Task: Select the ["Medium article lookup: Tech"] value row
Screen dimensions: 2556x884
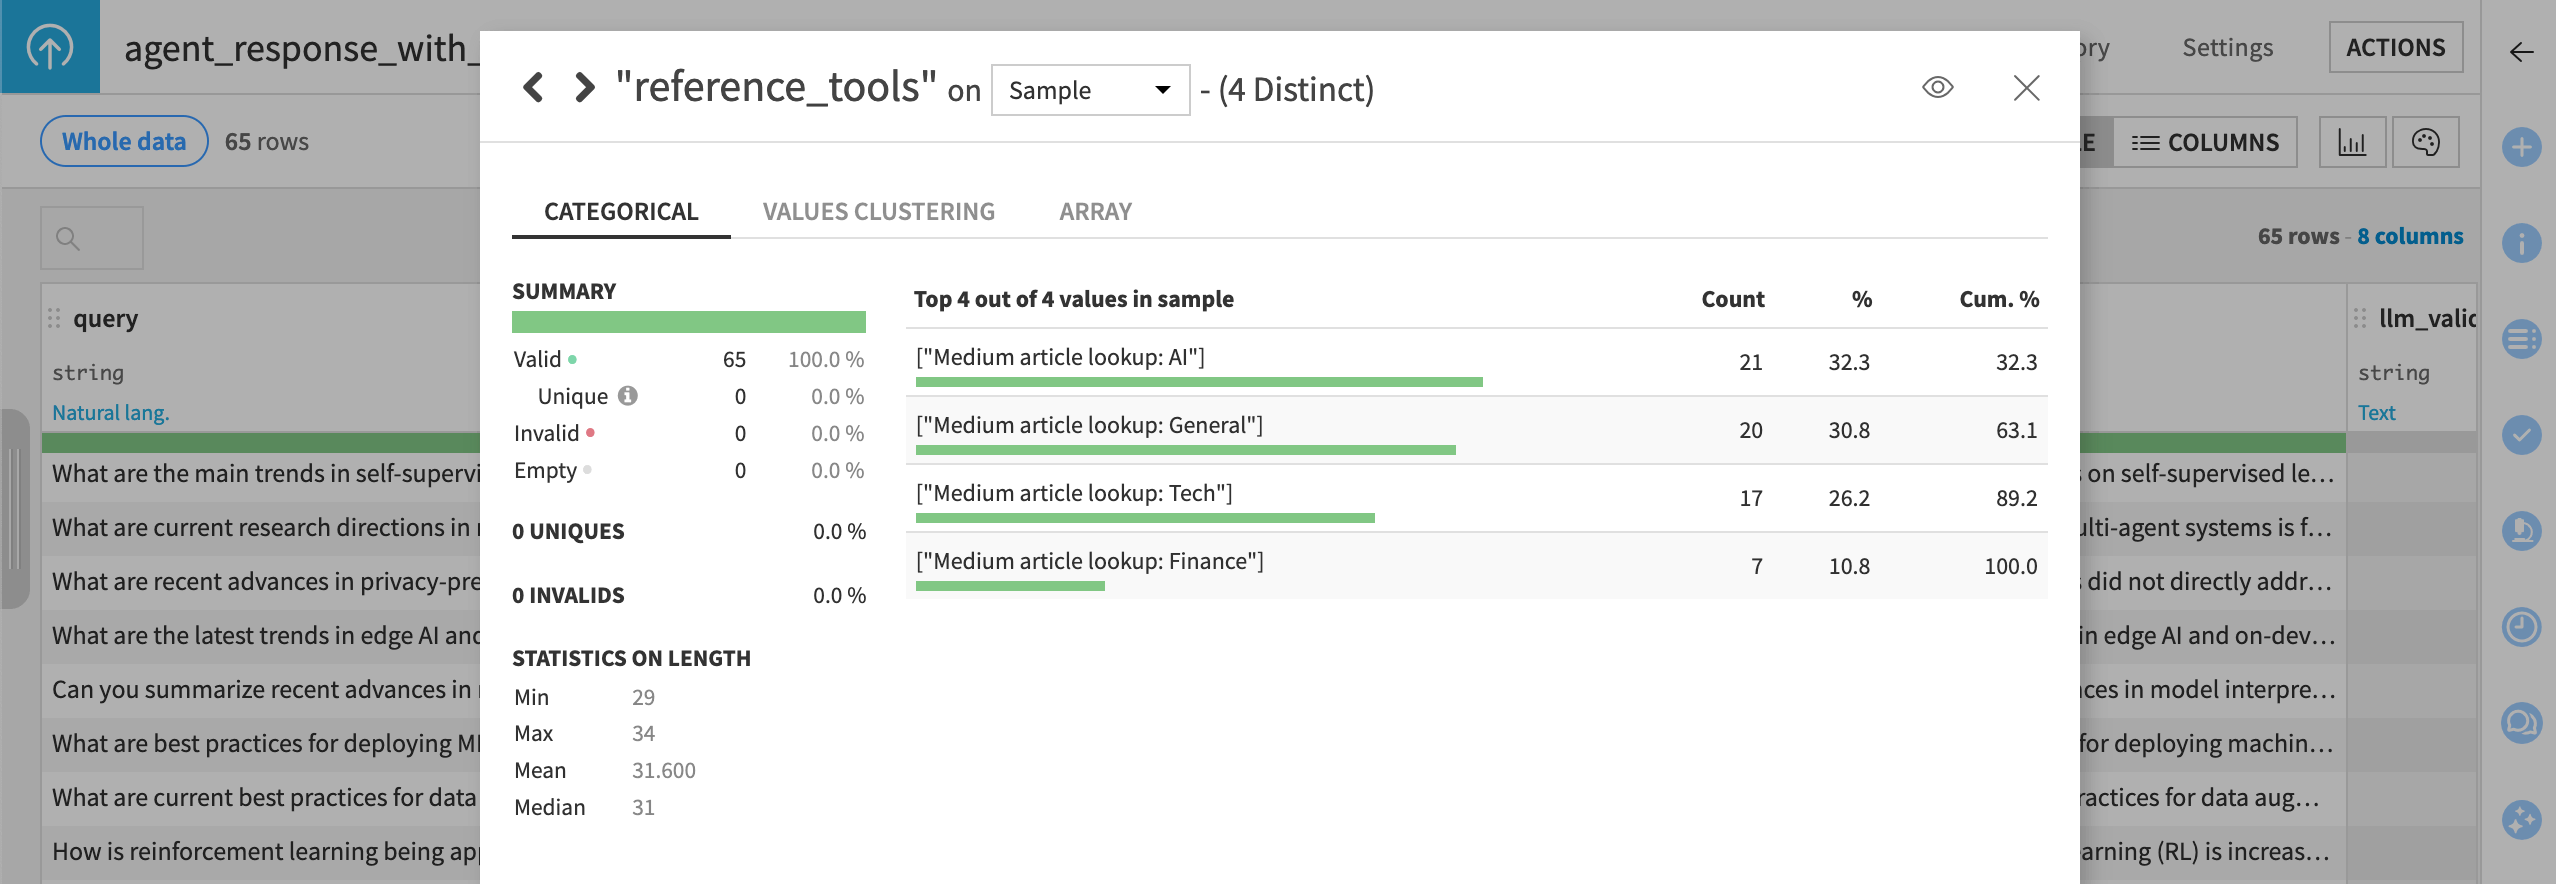Action: (x=1476, y=498)
